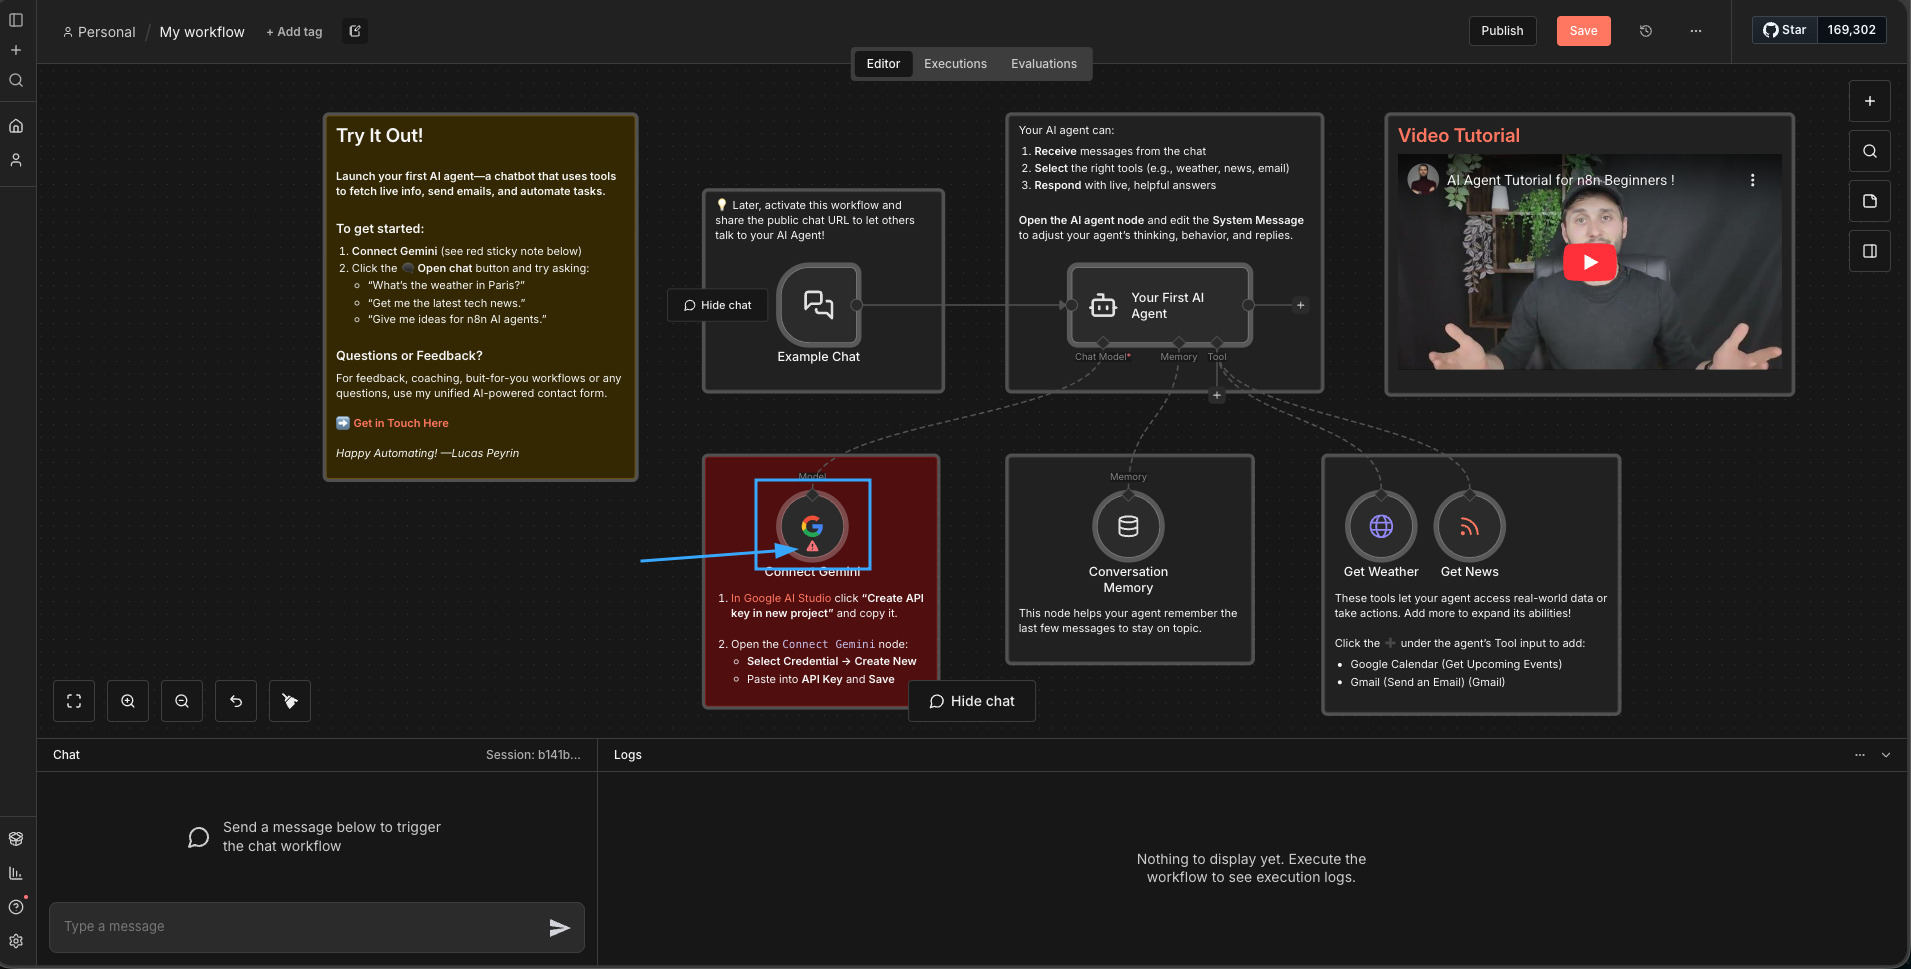
Task: Select the Get News RSS node
Action: coord(1469,526)
